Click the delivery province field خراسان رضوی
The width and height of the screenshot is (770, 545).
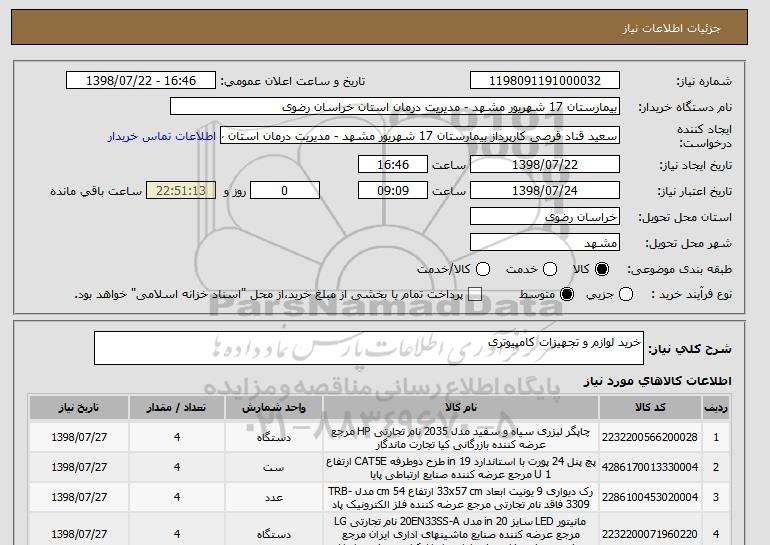pyautogui.click(x=545, y=217)
